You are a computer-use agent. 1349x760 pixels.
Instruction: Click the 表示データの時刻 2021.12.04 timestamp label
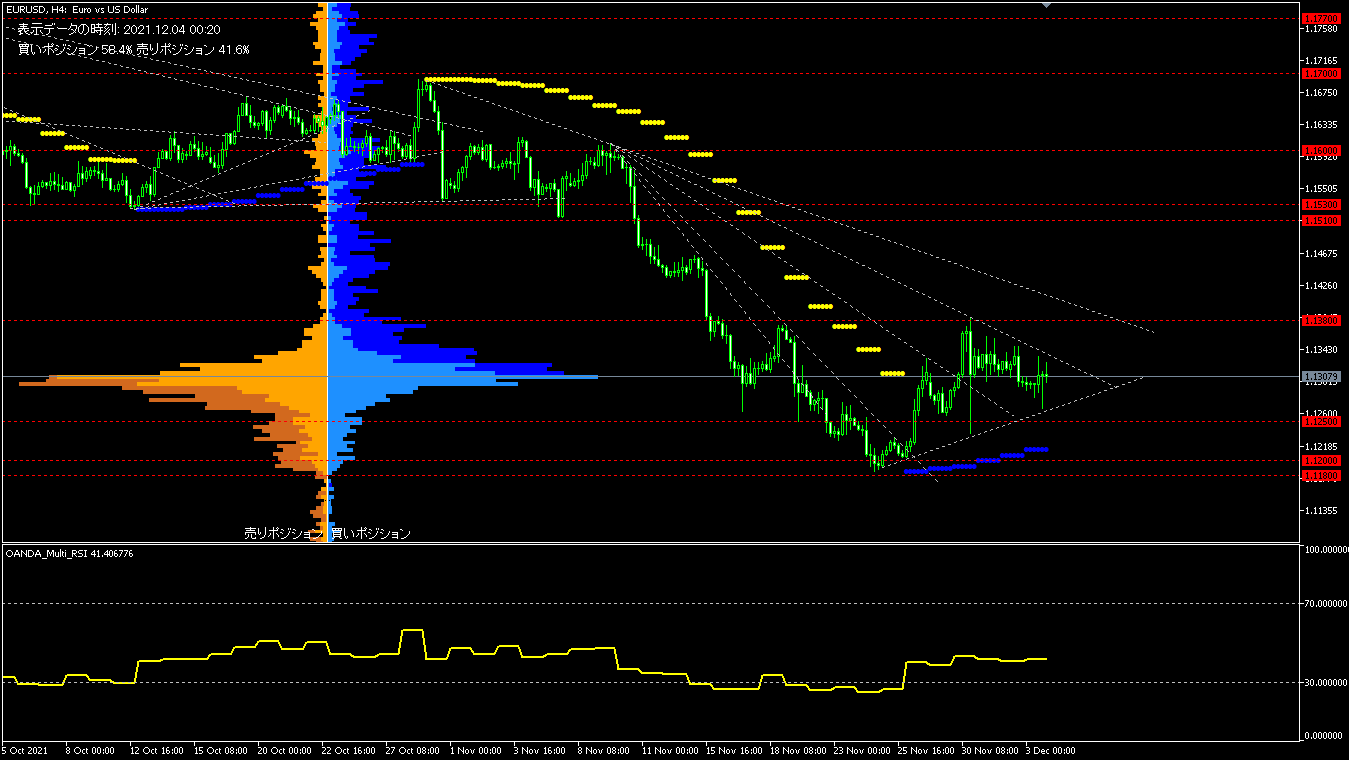click(x=119, y=30)
